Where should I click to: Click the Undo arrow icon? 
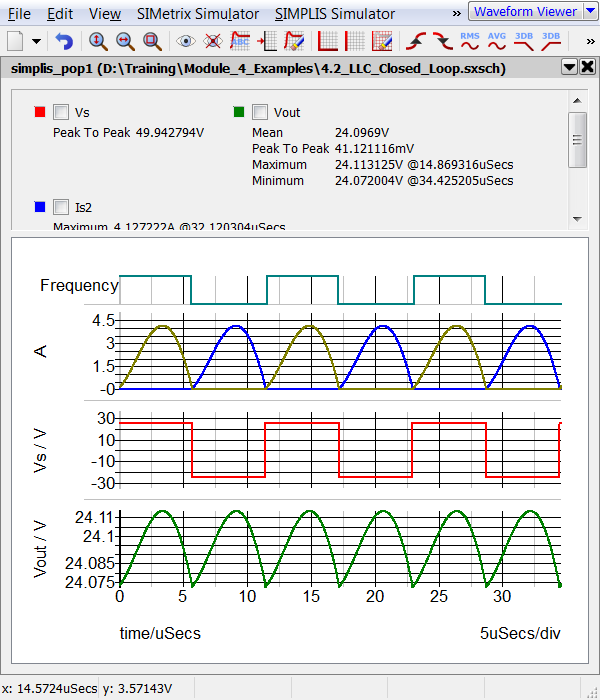pyautogui.click(x=64, y=42)
